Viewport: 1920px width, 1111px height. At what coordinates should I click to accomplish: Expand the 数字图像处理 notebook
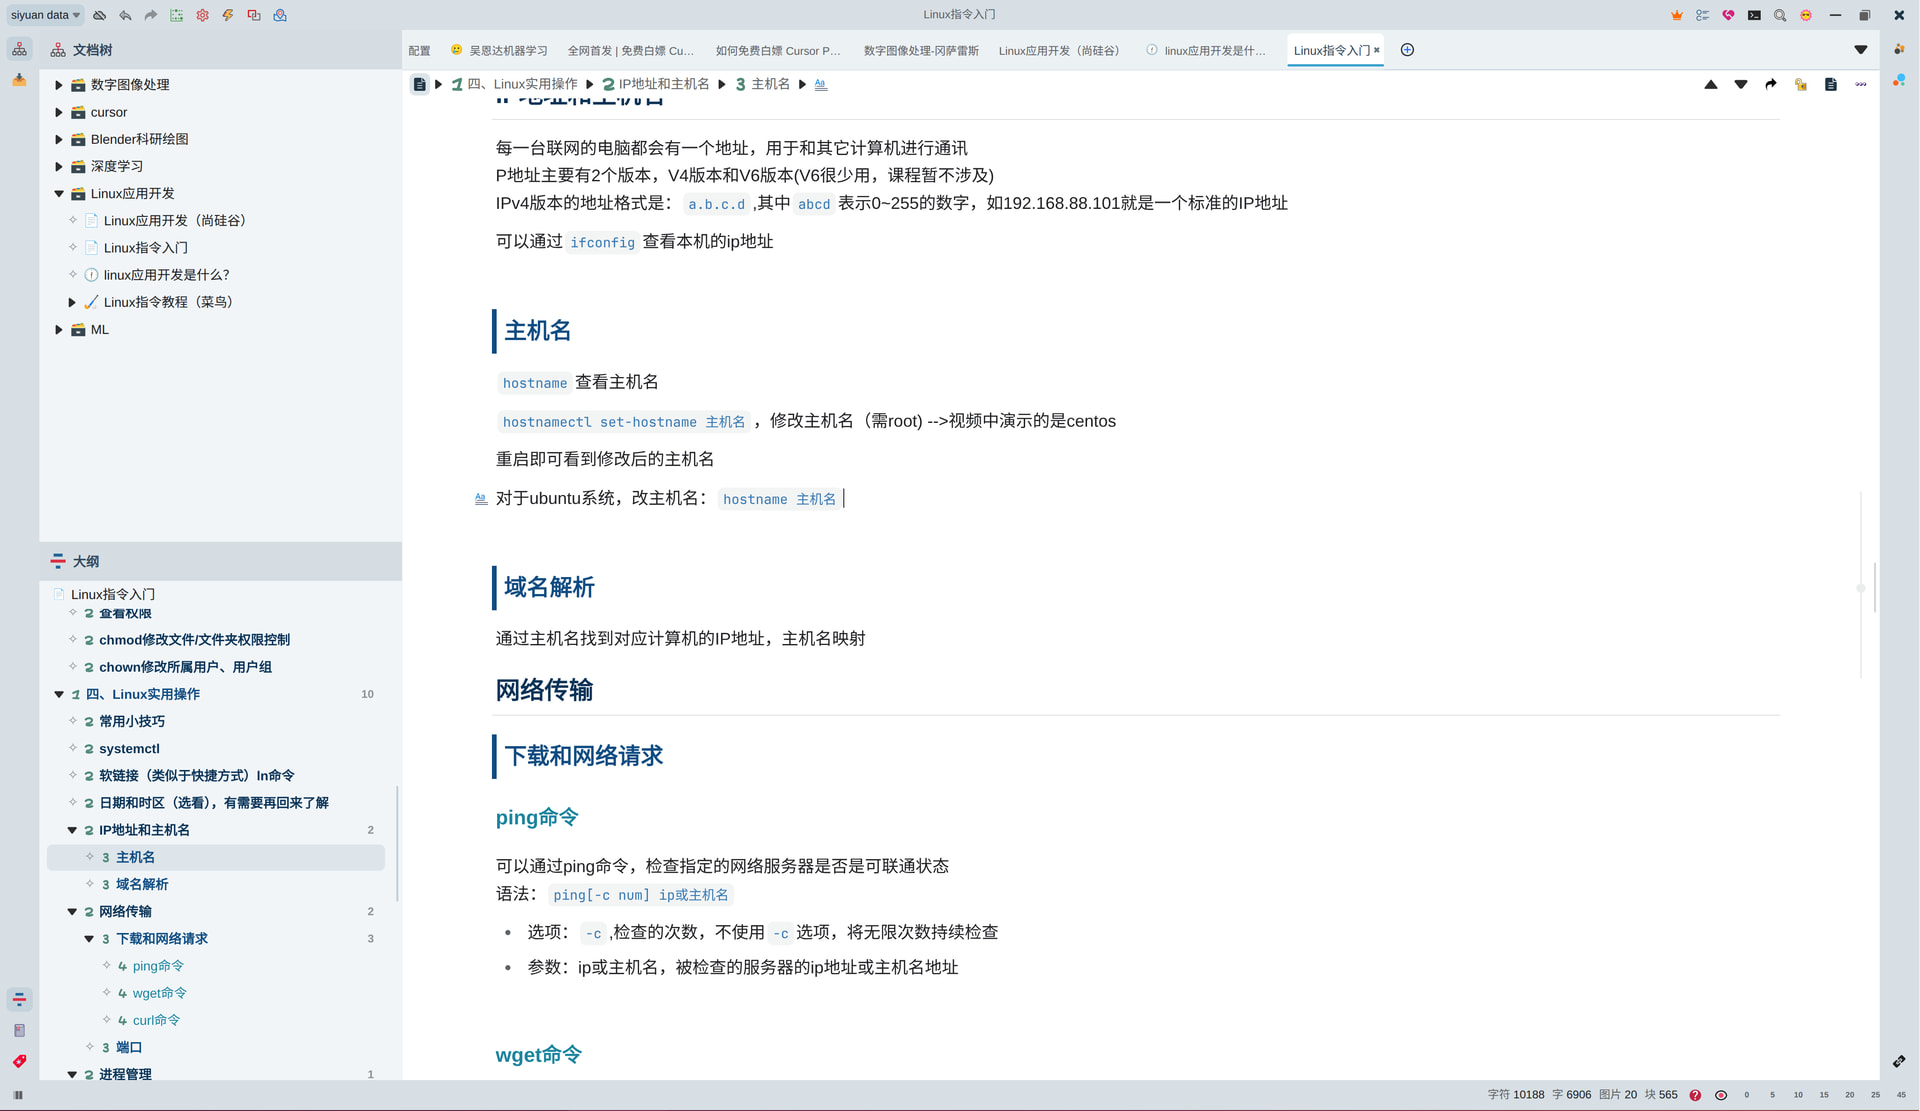[x=59, y=85]
